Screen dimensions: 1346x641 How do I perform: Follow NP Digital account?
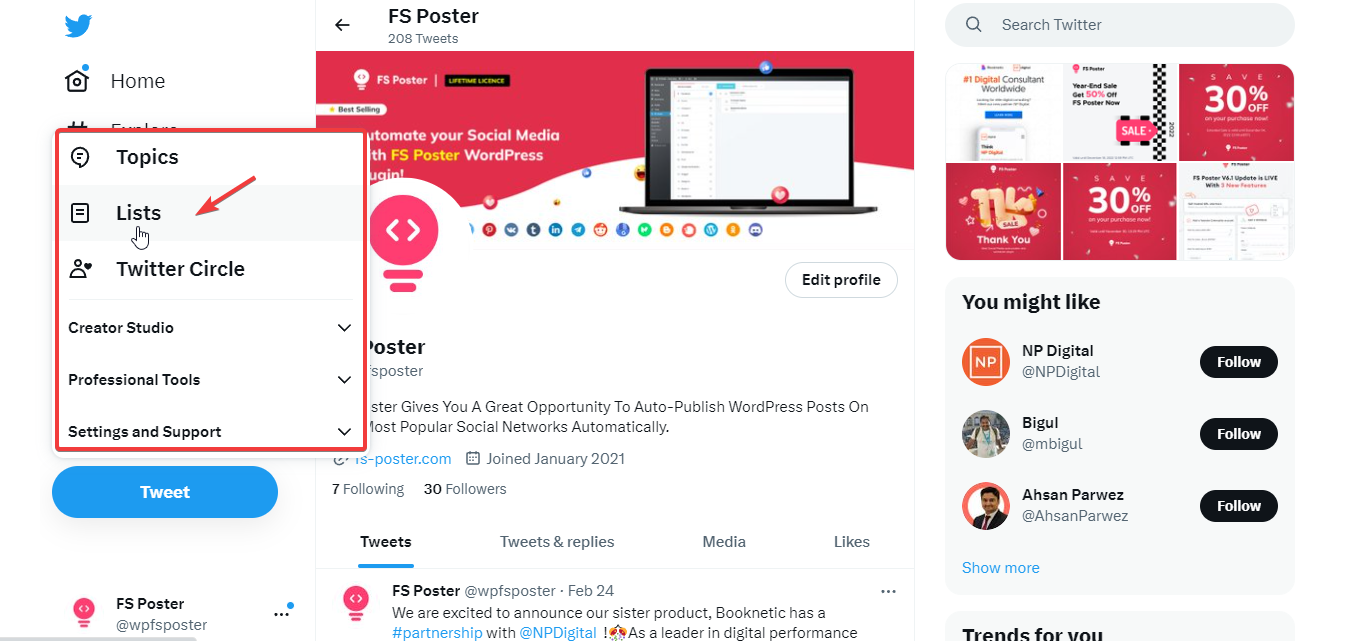pyautogui.click(x=1239, y=362)
